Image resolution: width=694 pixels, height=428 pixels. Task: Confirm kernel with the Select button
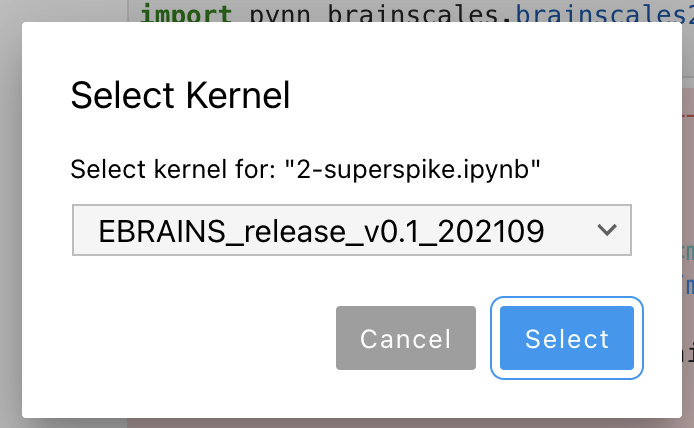click(567, 338)
